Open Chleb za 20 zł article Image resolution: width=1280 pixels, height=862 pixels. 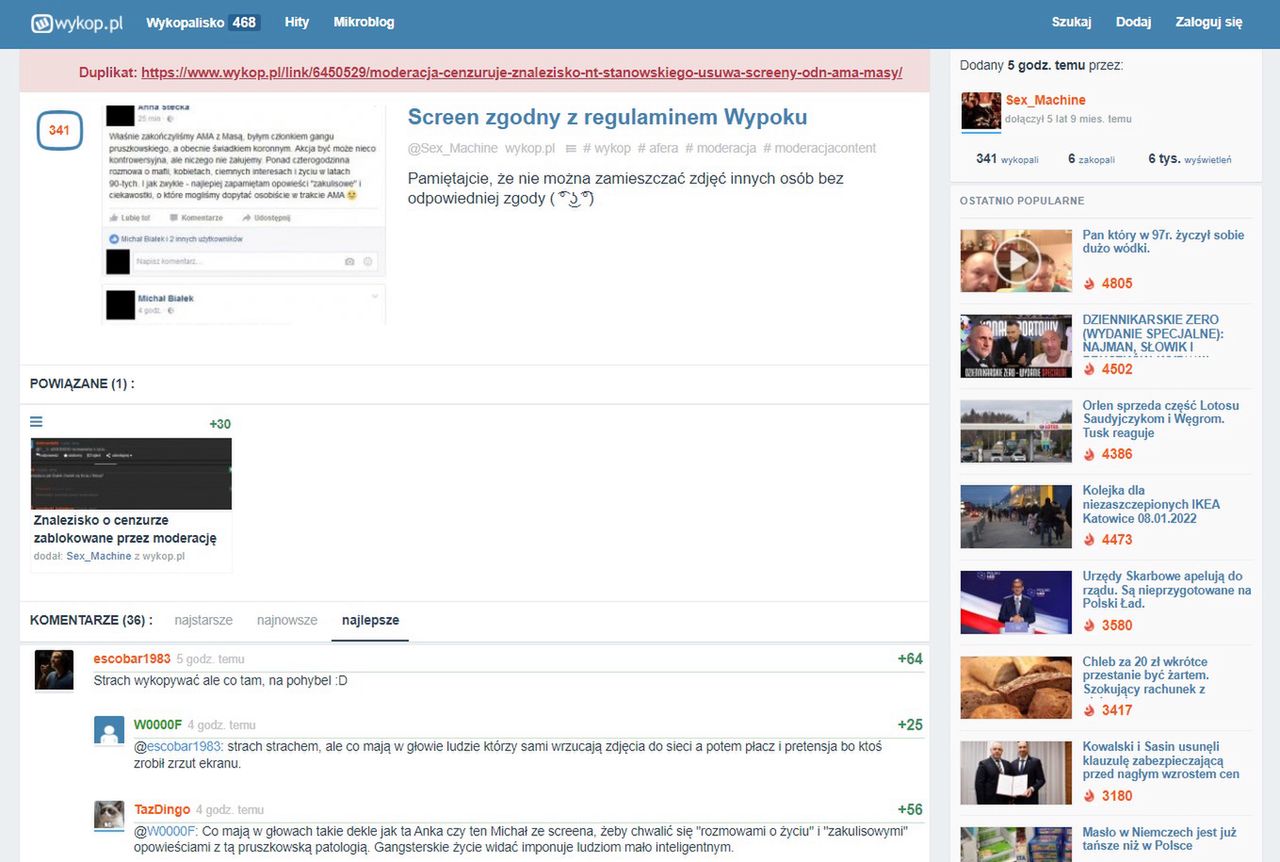pyautogui.click(x=1145, y=675)
